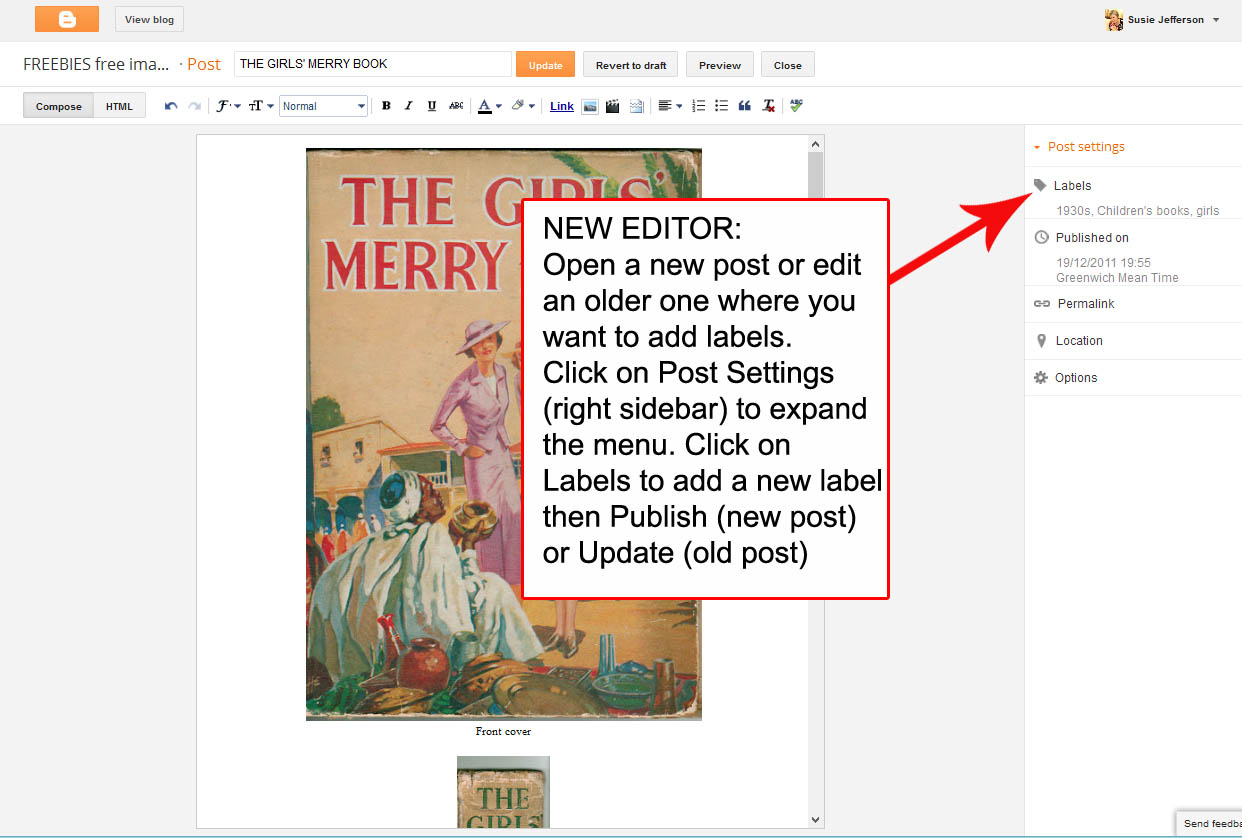Run the spell check
Viewport: 1242px width, 838px height.
pyautogui.click(x=796, y=106)
